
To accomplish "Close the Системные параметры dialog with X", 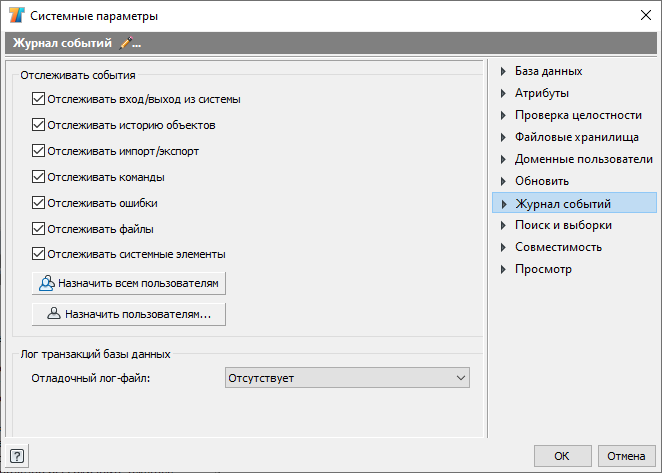I will [646, 16].
